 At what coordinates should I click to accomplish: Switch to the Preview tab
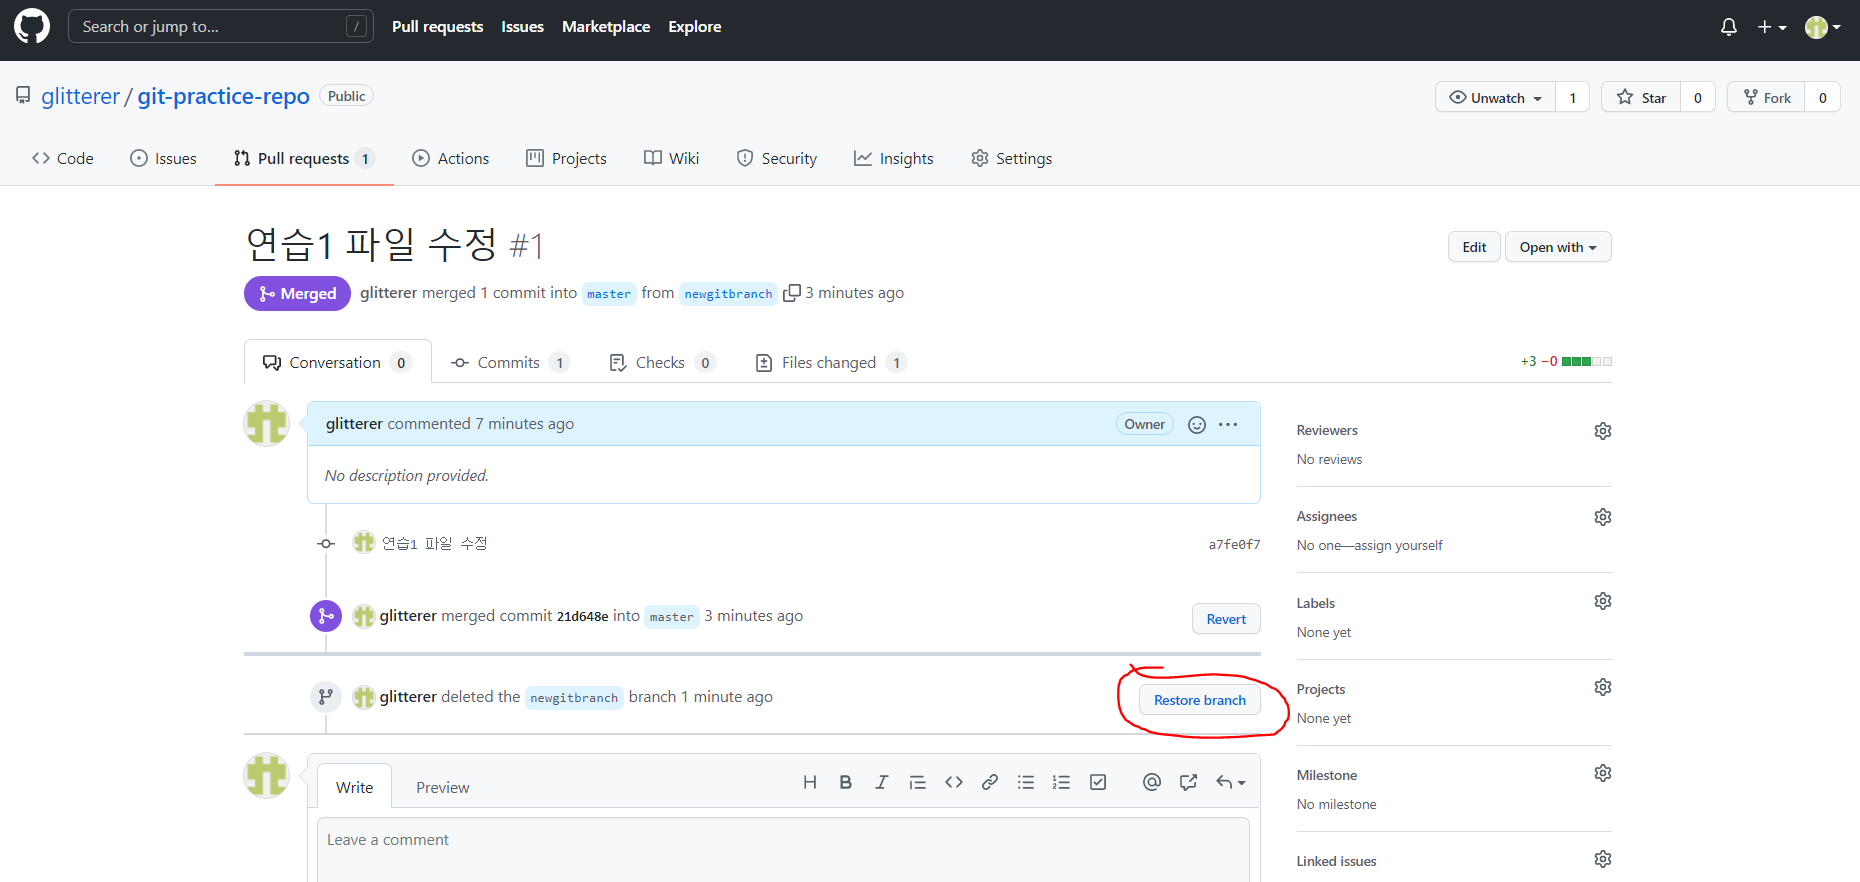tap(443, 787)
